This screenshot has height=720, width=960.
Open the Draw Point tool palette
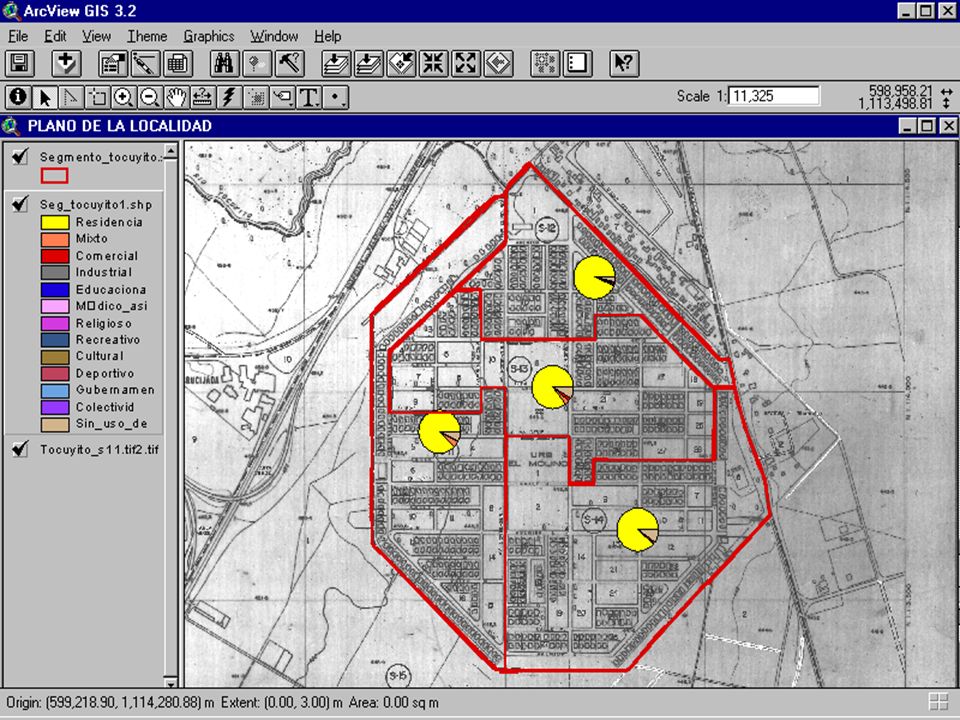336,97
